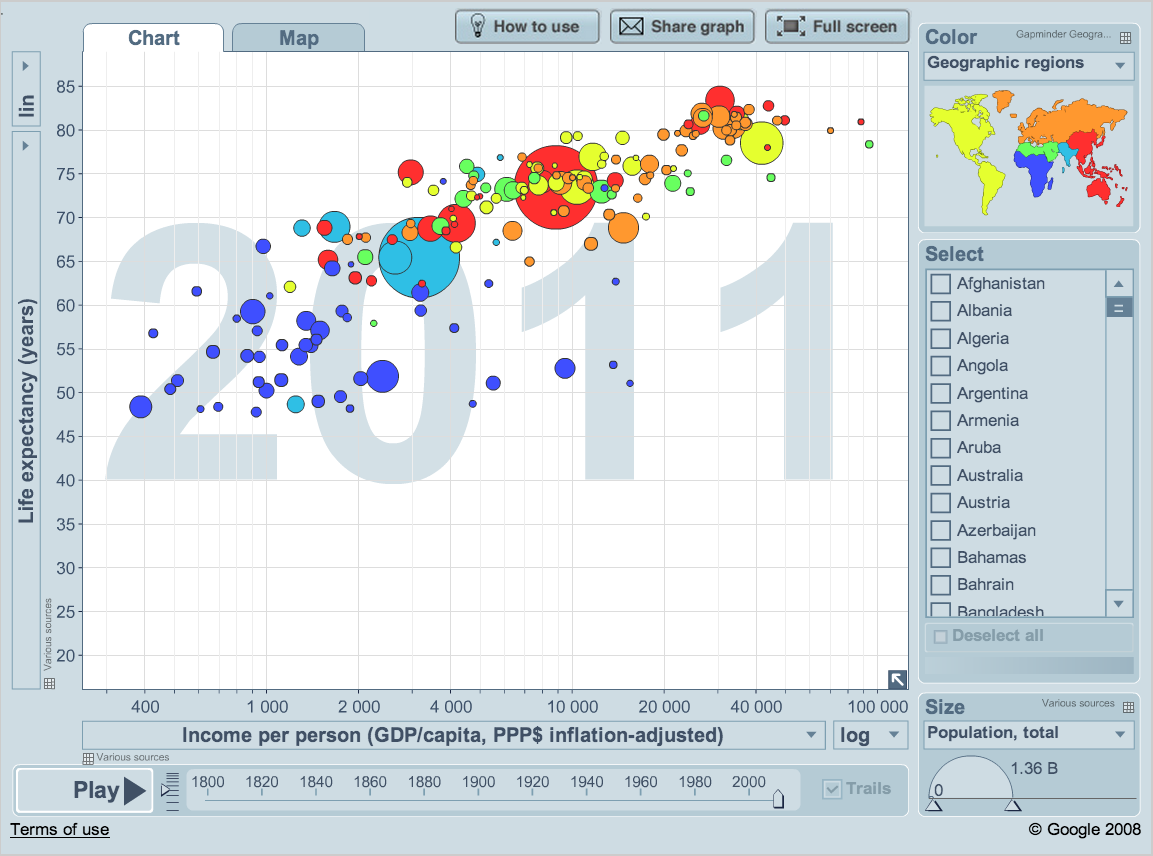Click the playback speed control icon beside Play
The image size is (1153, 856).
coord(170,789)
